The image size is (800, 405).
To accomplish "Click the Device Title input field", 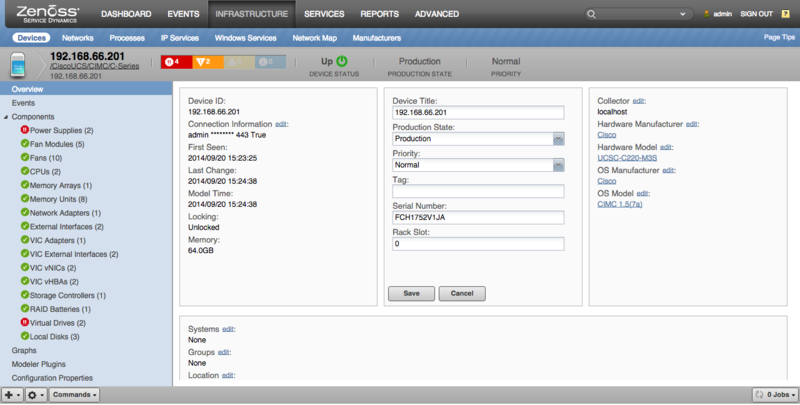I will [478, 113].
